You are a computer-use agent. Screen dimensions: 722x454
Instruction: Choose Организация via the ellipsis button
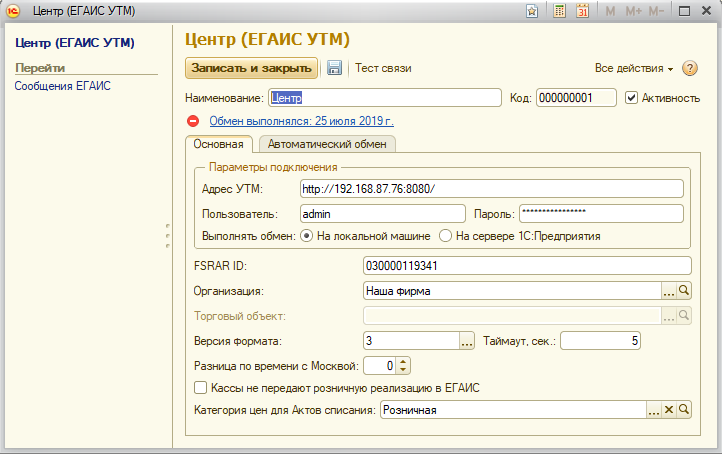(669, 291)
